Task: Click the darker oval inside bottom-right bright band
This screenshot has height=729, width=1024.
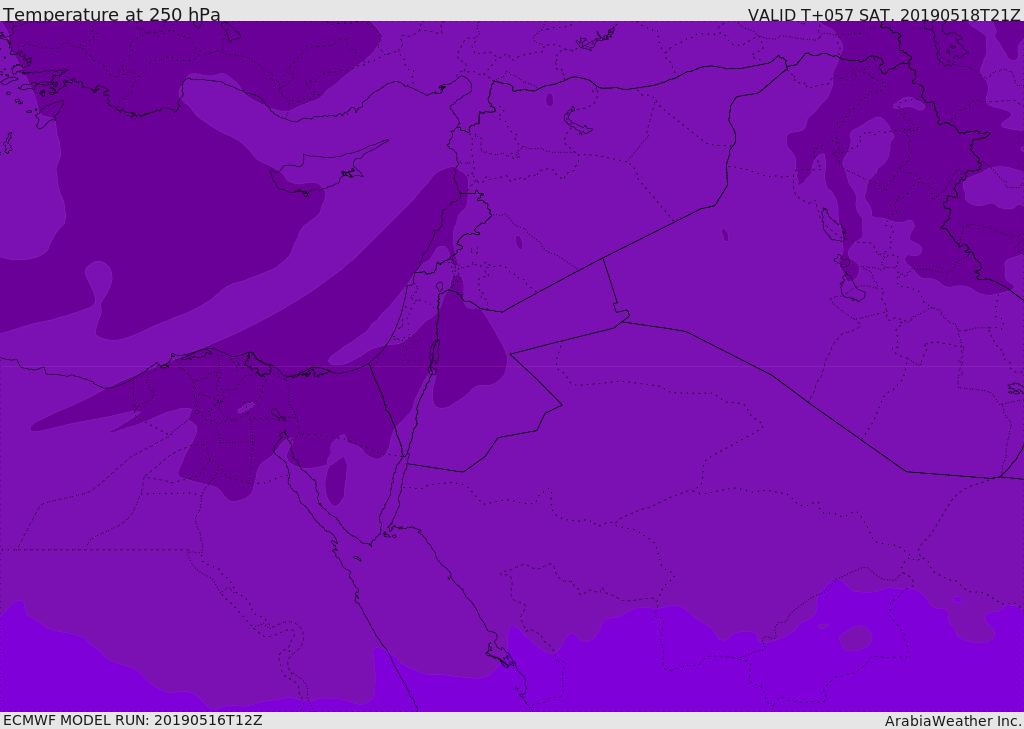Action: click(855, 637)
